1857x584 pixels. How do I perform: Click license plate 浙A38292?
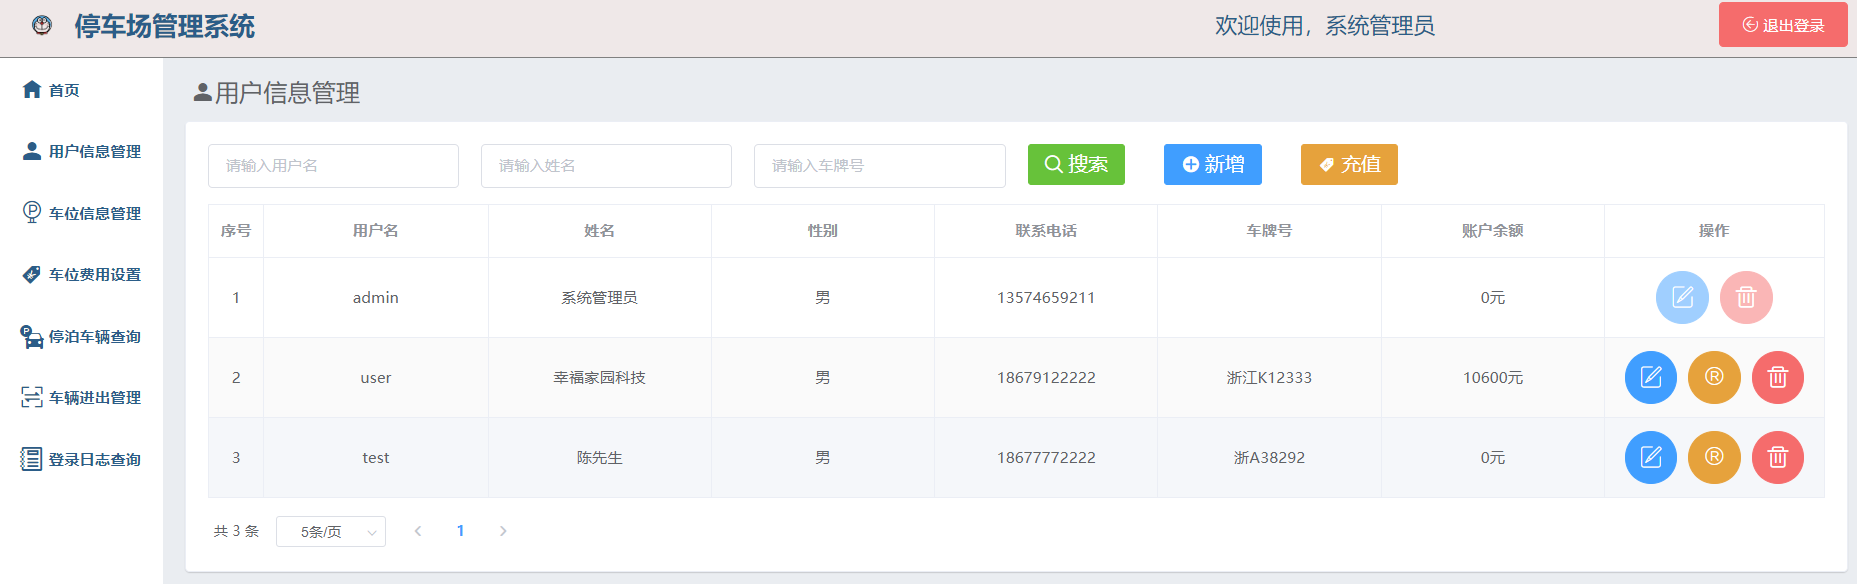click(1269, 458)
